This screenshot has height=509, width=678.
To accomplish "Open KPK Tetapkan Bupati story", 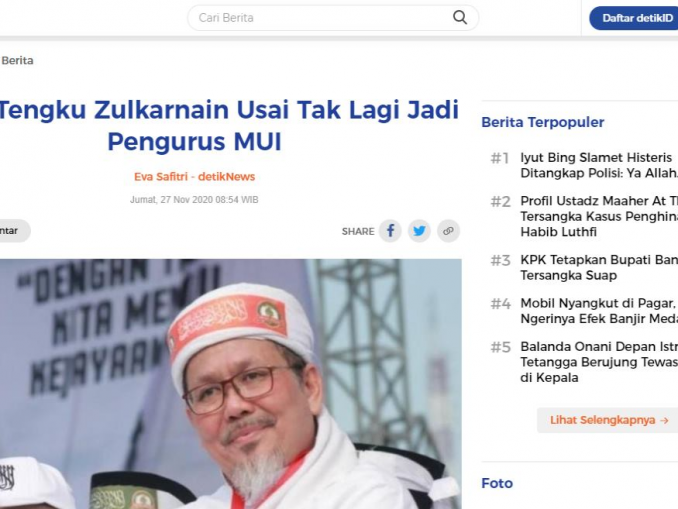I will [x=599, y=268].
